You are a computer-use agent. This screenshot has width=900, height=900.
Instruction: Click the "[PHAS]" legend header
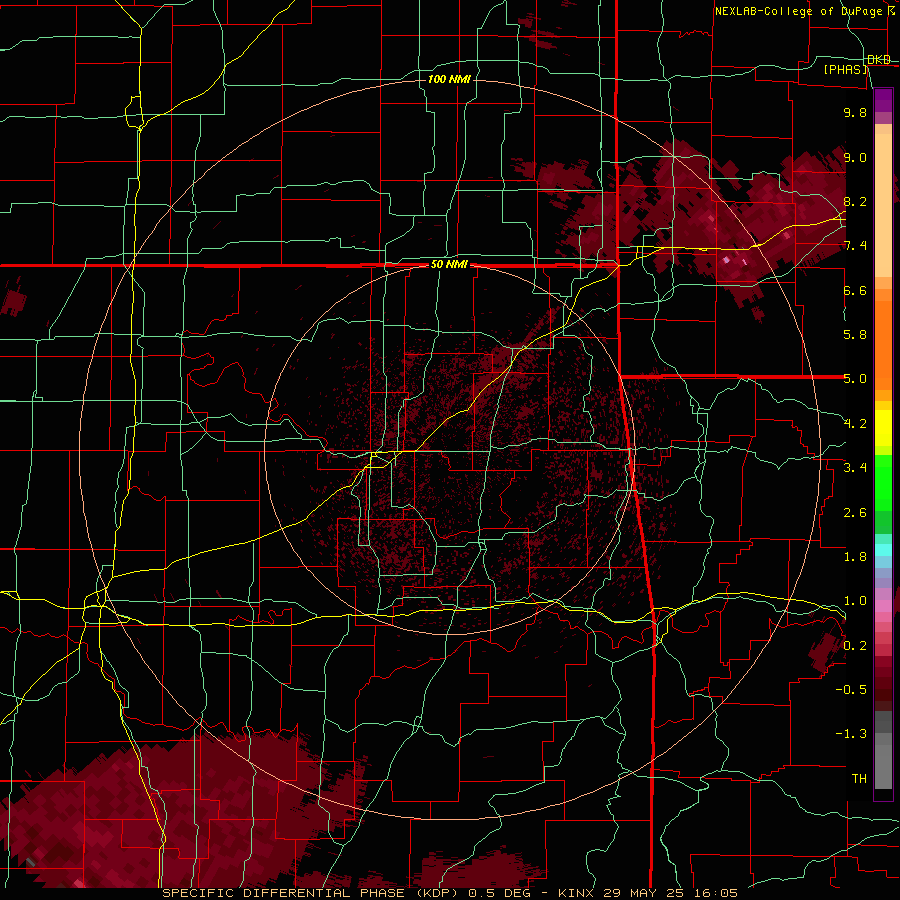[x=846, y=69]
